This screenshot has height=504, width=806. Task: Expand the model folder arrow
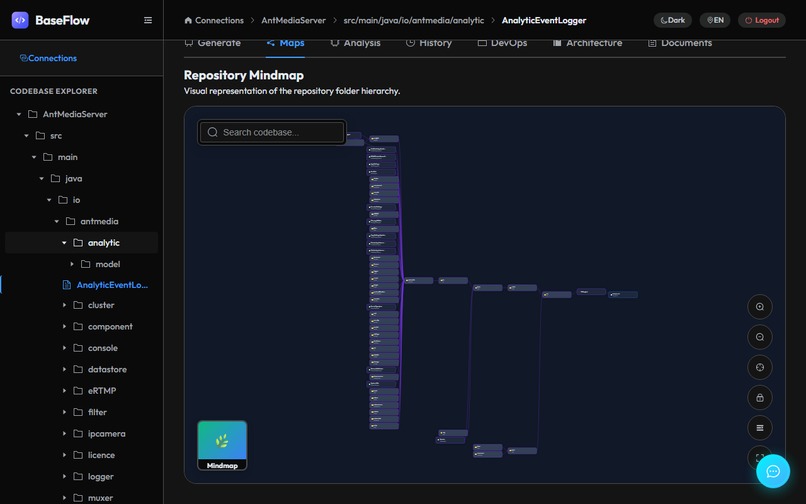click(72, 264)
